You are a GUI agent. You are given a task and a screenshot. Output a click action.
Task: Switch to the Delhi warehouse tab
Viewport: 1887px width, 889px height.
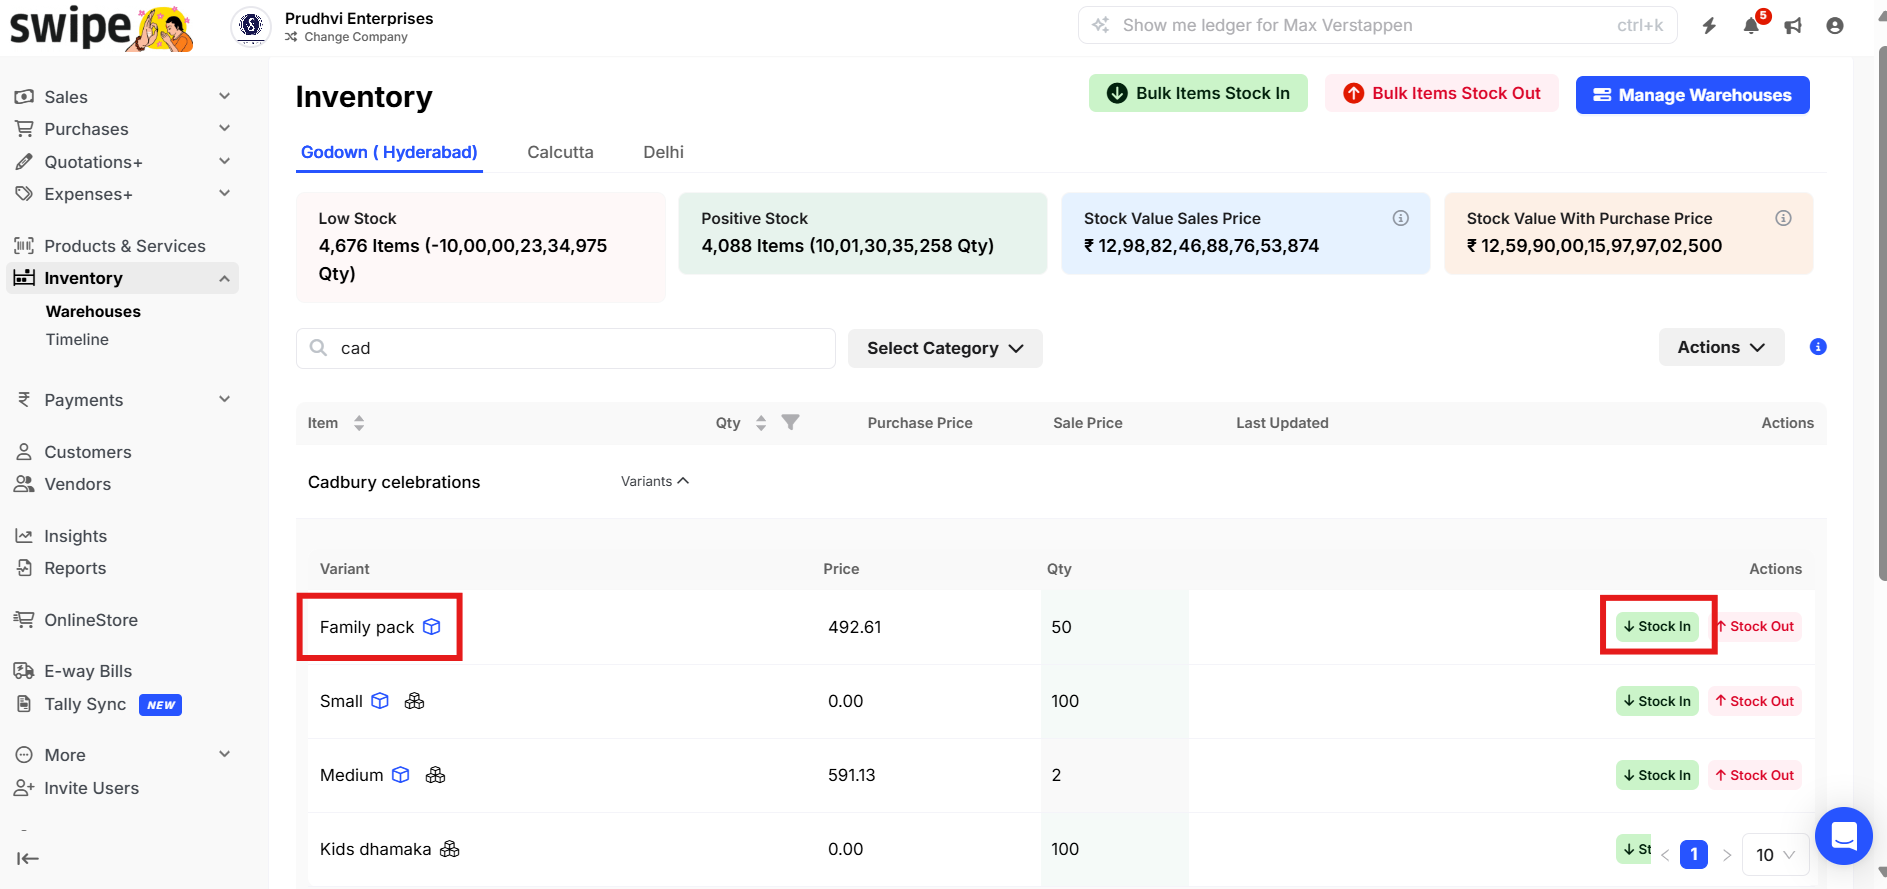[663, 152]
